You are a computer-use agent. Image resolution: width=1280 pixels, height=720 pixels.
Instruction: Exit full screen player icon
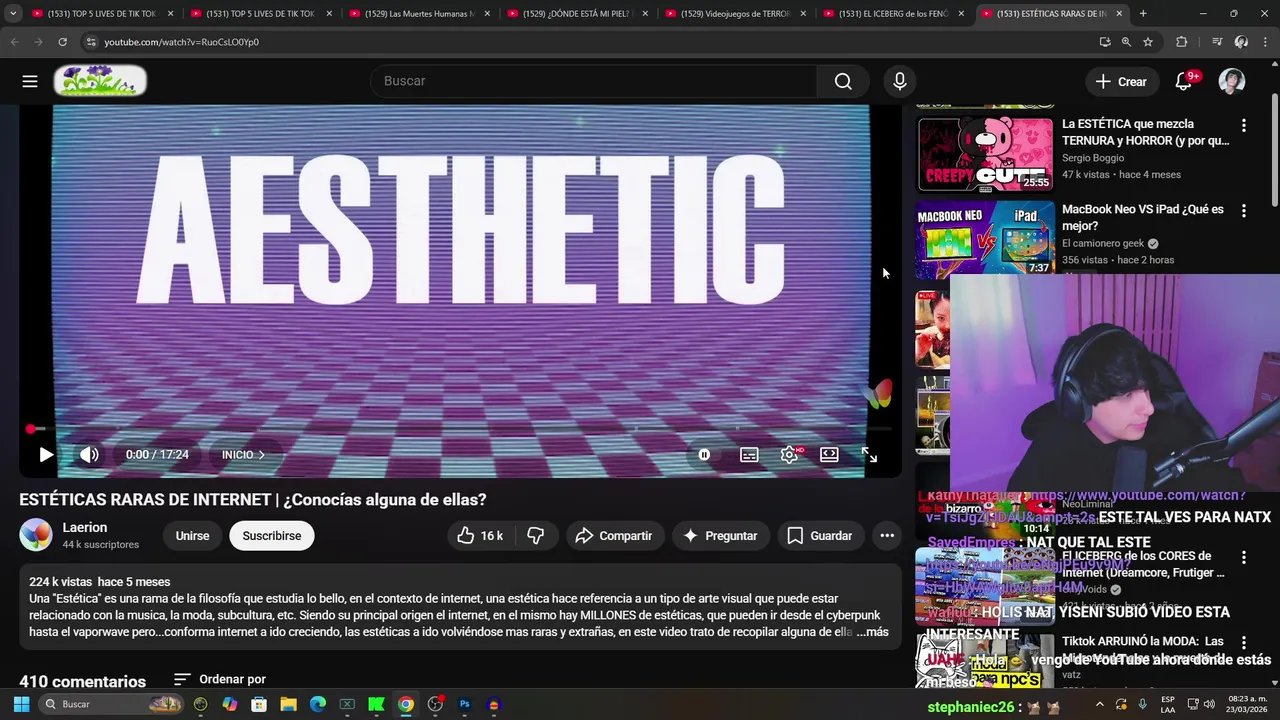(869, 455)
